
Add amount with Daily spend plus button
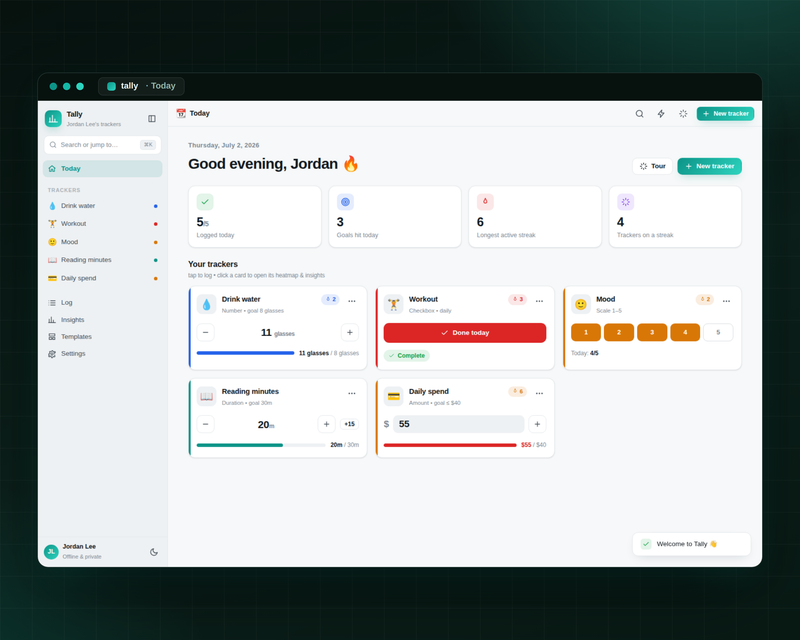[537, 424]
